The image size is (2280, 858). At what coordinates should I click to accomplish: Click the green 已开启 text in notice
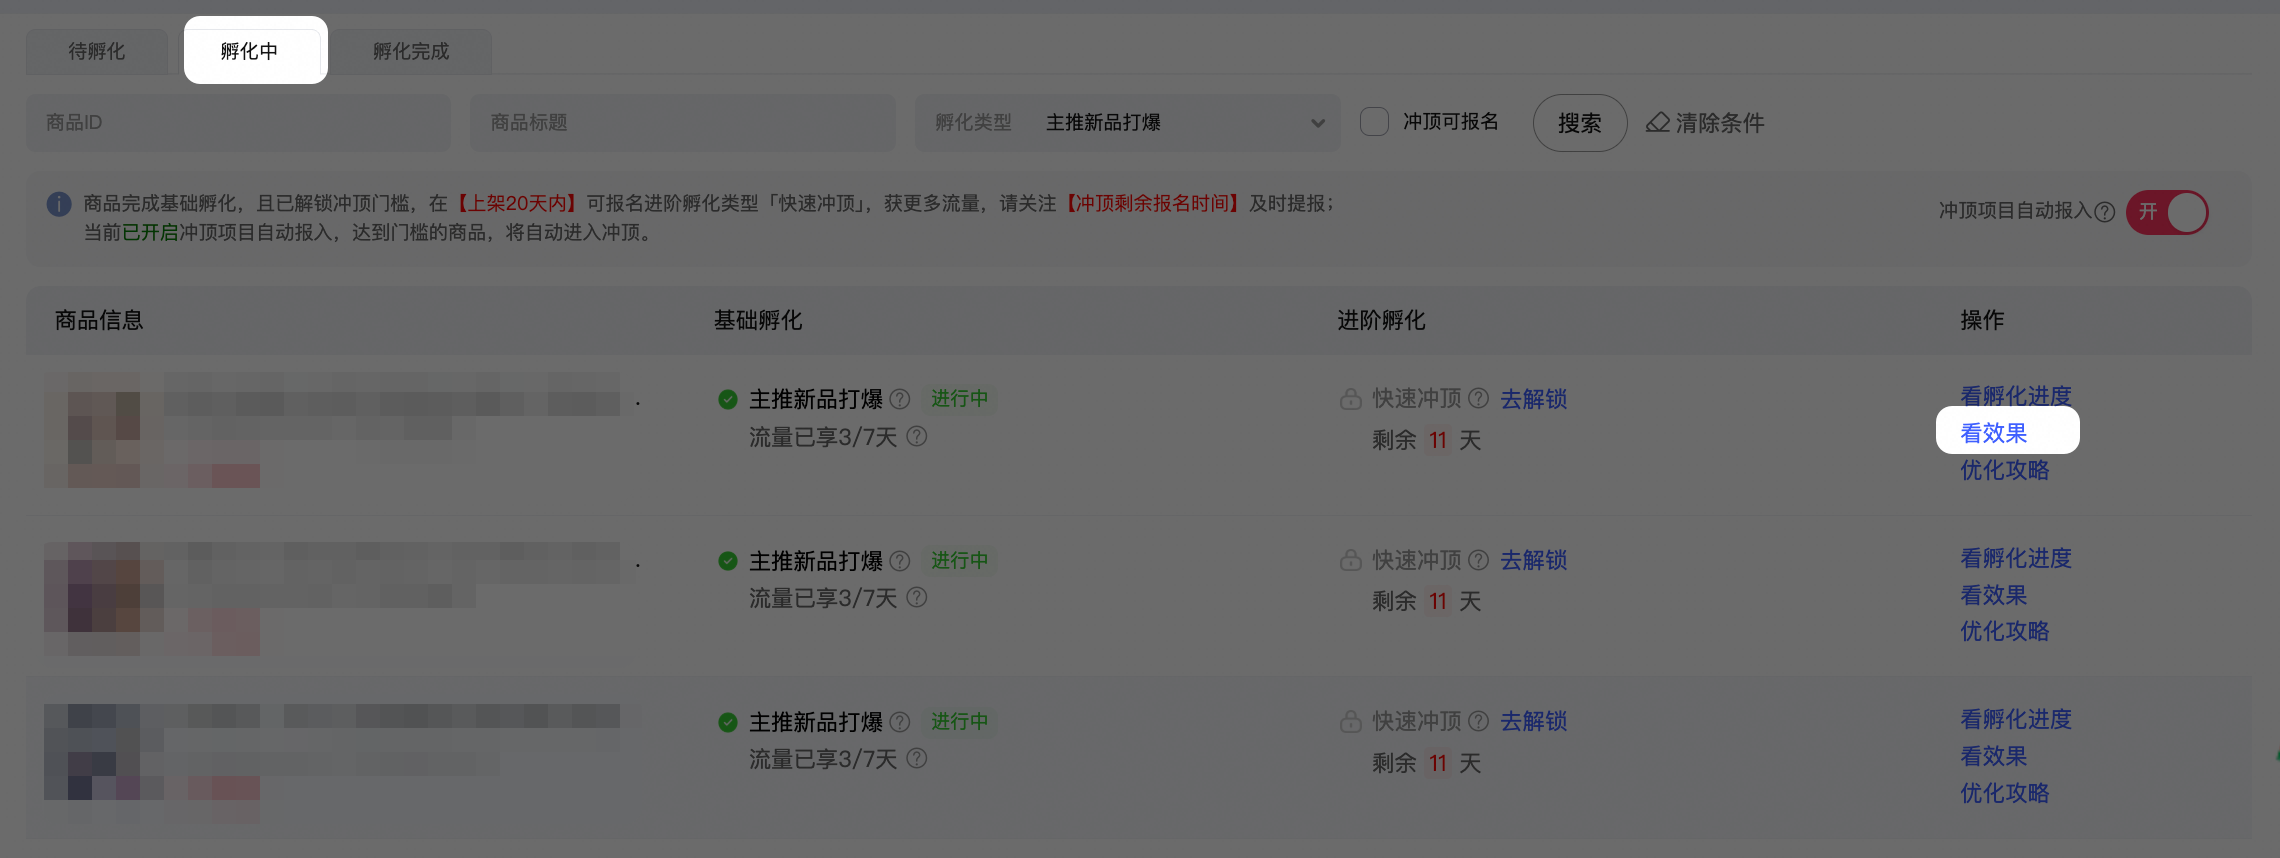point(150,233)
